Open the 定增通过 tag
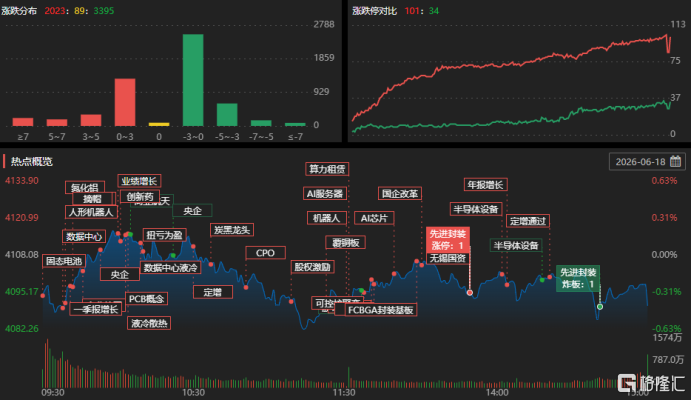Viewport: 692px width, 400px height. (528, 221)
